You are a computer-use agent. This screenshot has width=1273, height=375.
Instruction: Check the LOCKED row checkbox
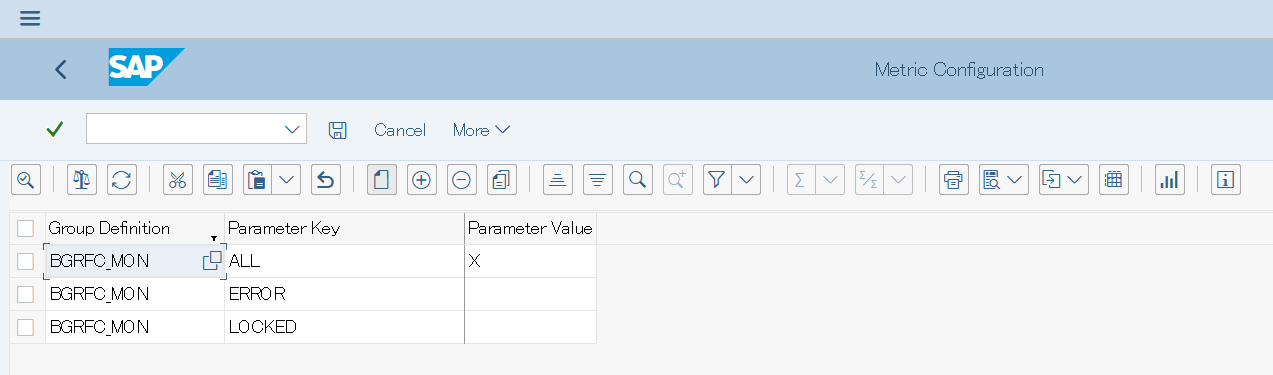[26, 327]
